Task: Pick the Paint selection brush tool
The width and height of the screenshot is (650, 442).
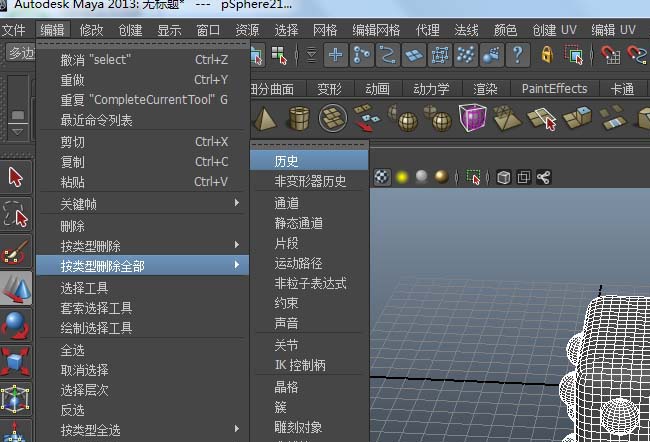Action: (x=16, y=251)
